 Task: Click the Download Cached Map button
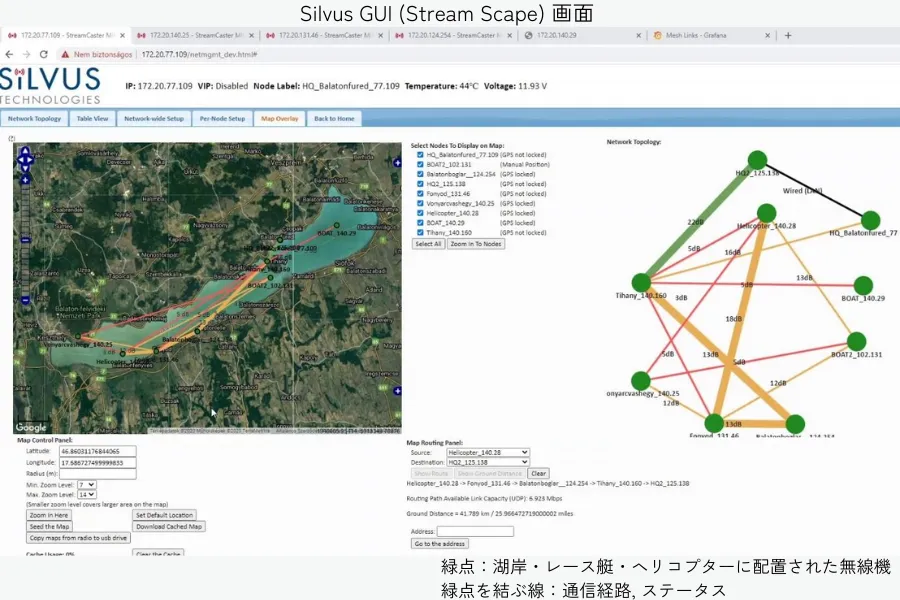[x=169, y=527]
